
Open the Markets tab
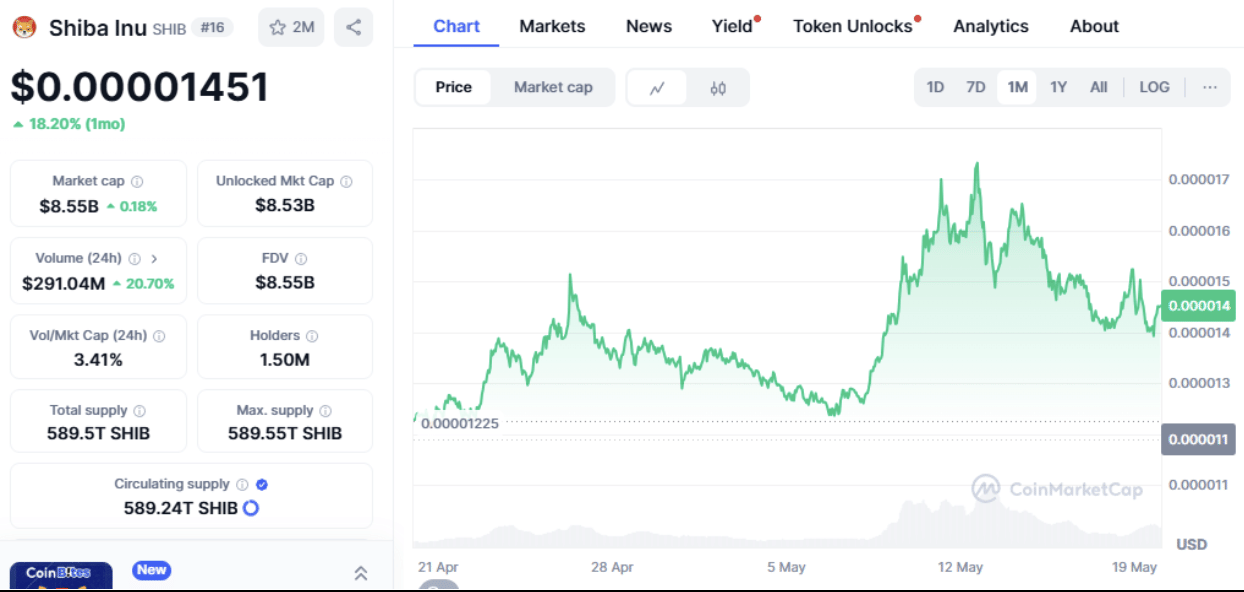pos(552,26)
